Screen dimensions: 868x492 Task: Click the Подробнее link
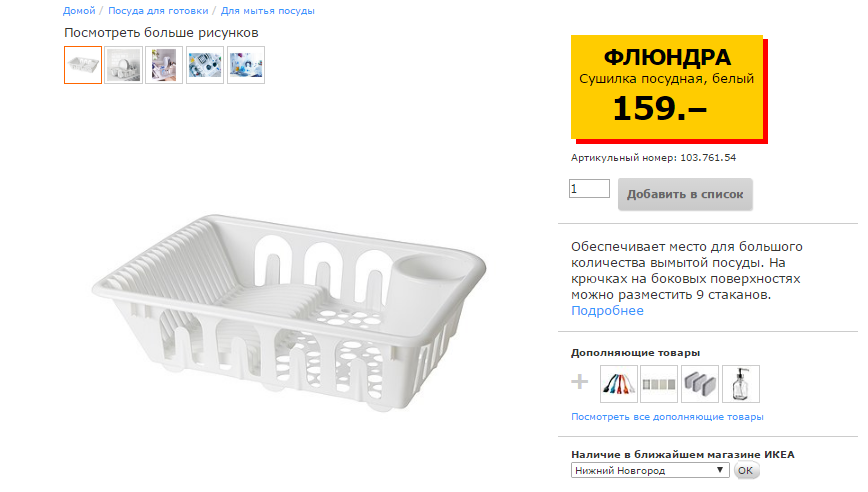(x=607, y=311)
